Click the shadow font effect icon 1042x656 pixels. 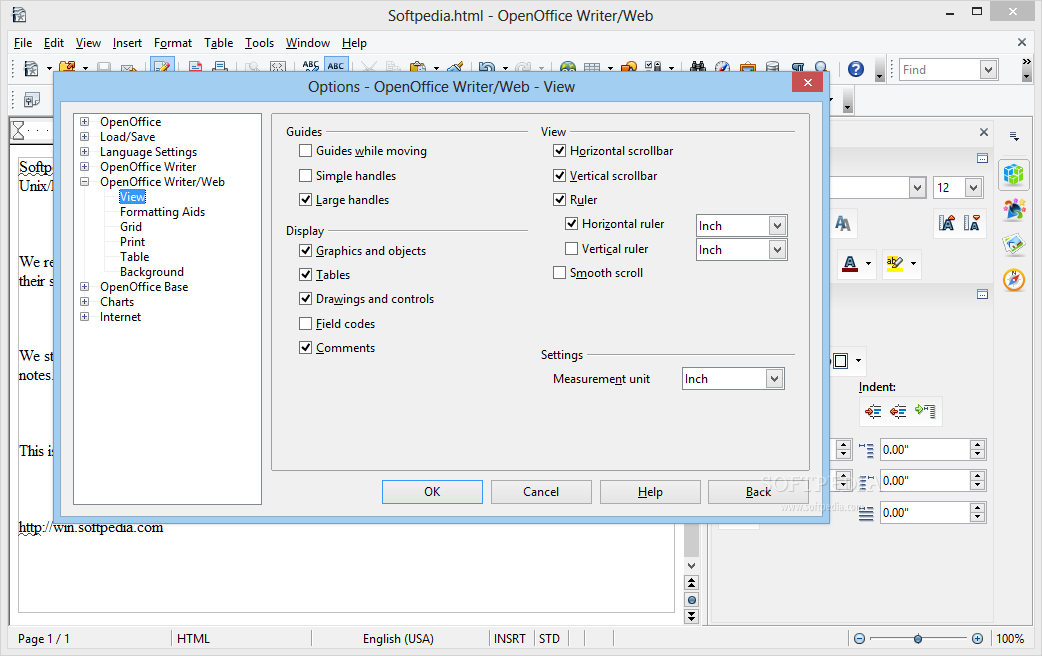click(x=843, y=224)
